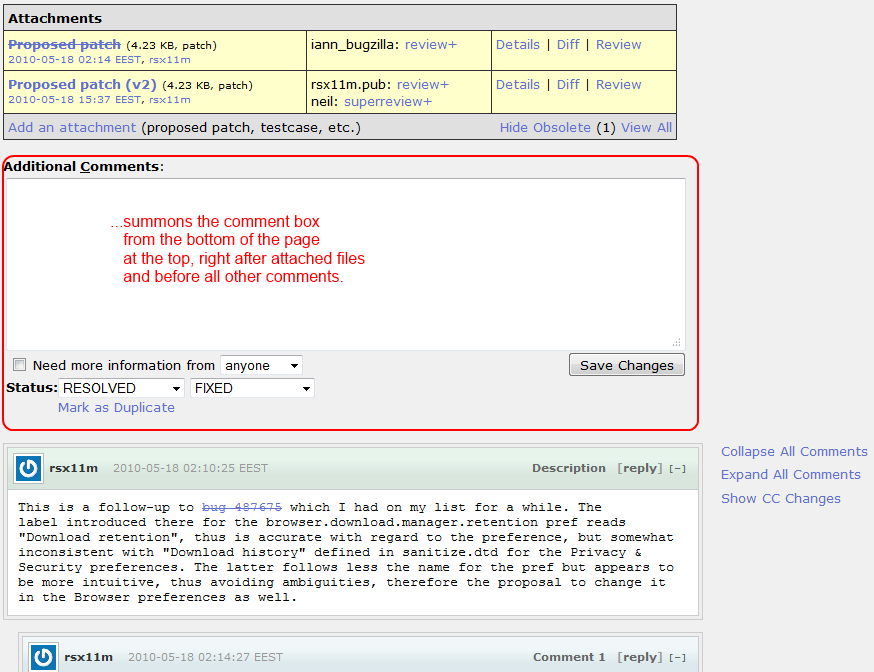Click the Status label
874x672 pixels.
click(32, 388)
